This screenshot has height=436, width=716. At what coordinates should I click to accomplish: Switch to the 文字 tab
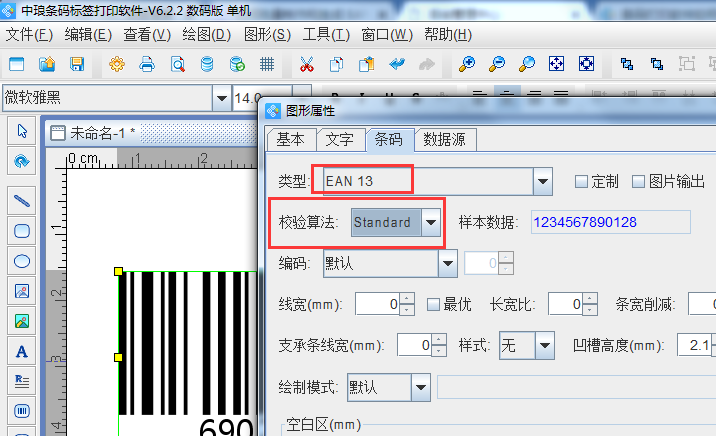340,140
